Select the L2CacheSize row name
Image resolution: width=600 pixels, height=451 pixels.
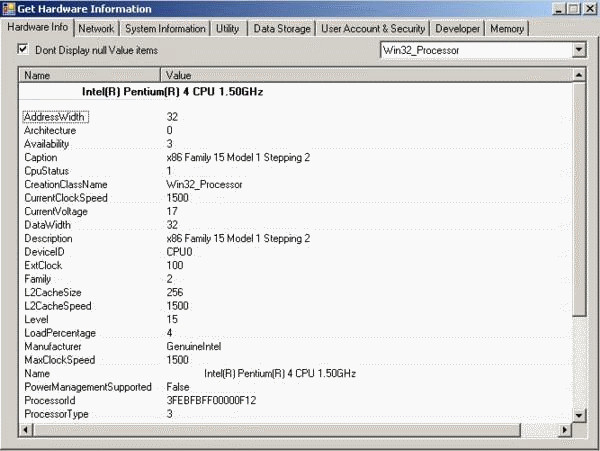tap(53, 292)
